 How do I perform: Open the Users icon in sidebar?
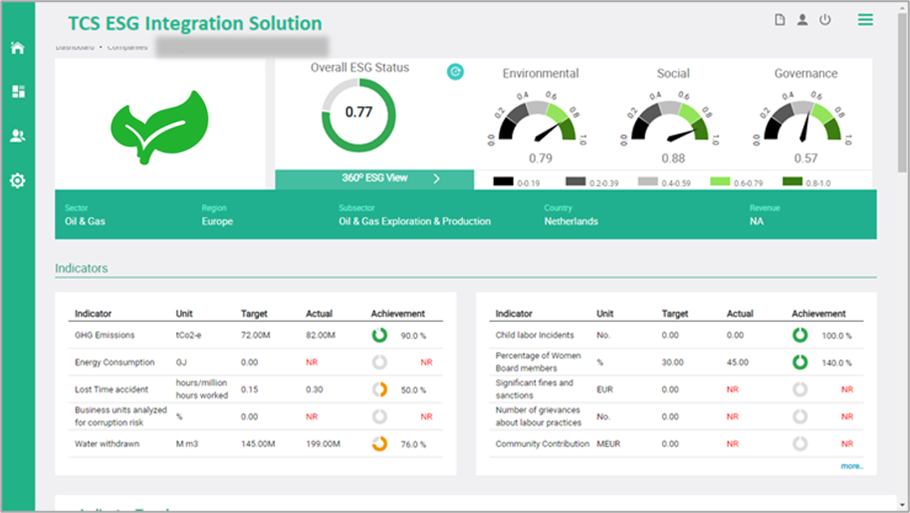pos(17,136)
